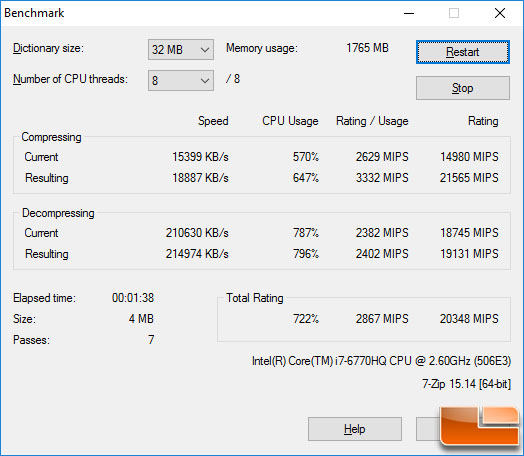
Task: Click the orange Legit Reviews watermark logo
Action: tap(479, 426)
